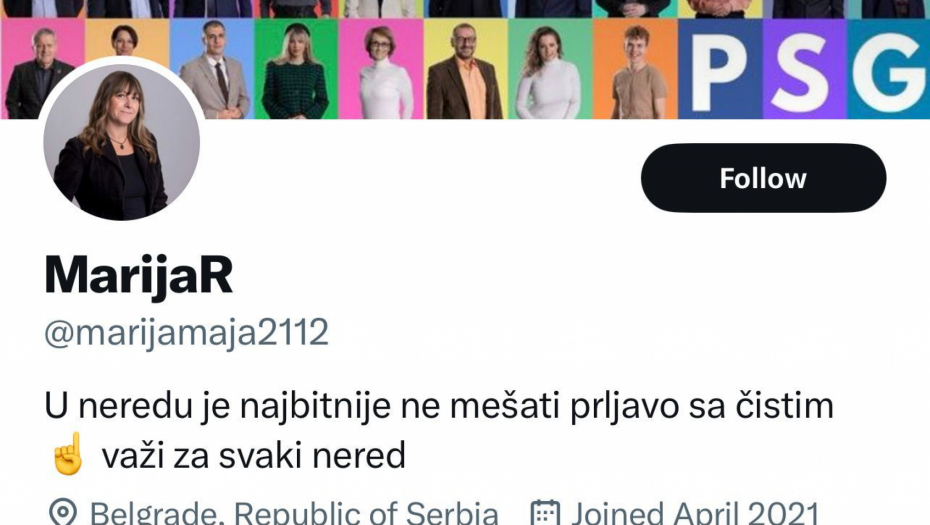
Task: Open banner photo with dark jacket, pink tile
Action: [42, 69]
